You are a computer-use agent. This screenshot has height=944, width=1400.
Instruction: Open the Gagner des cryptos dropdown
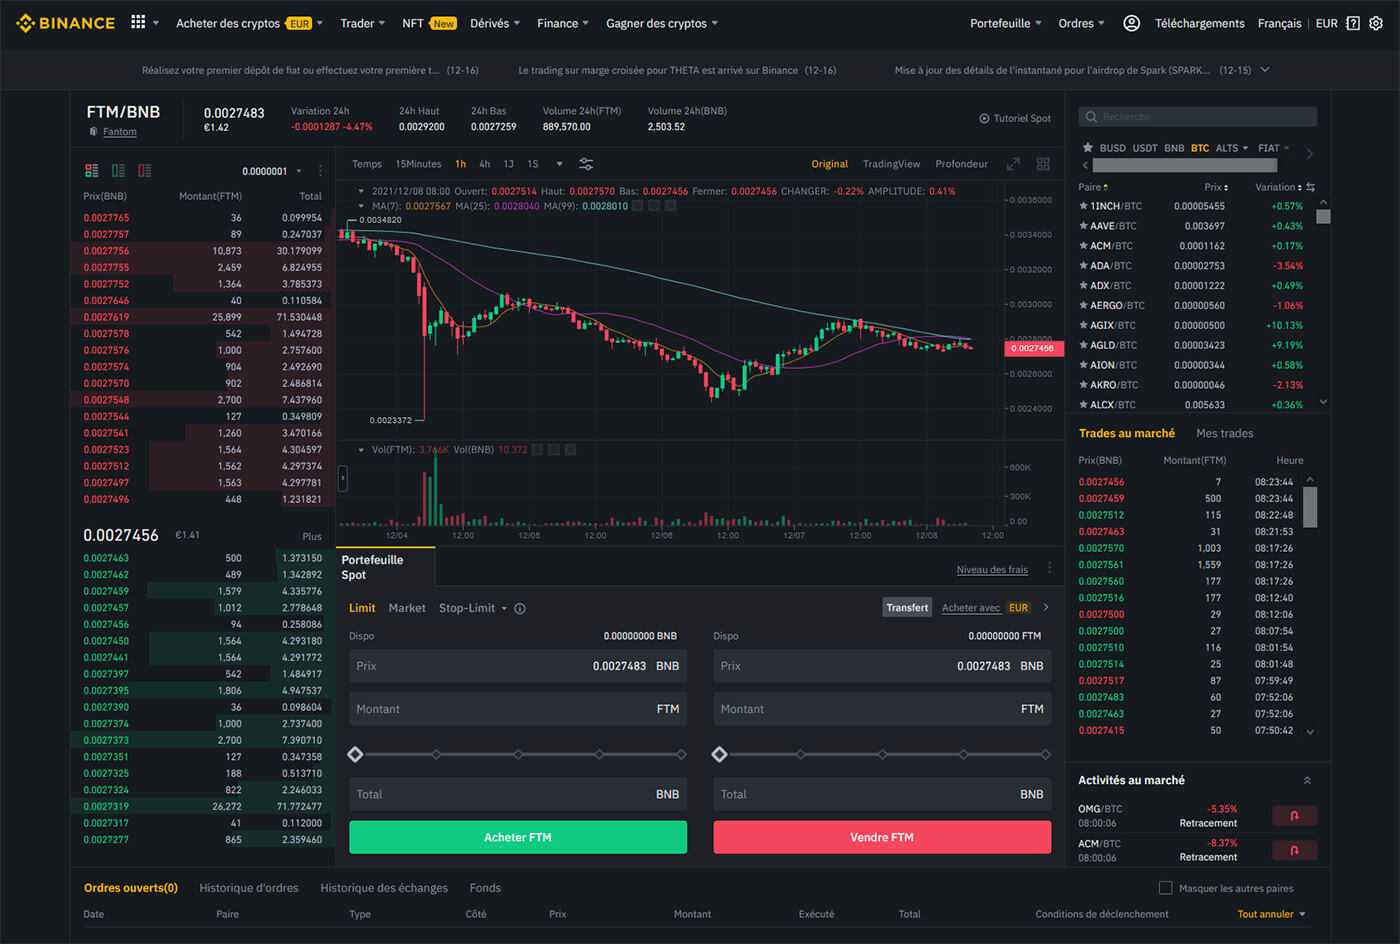point(661,23)
